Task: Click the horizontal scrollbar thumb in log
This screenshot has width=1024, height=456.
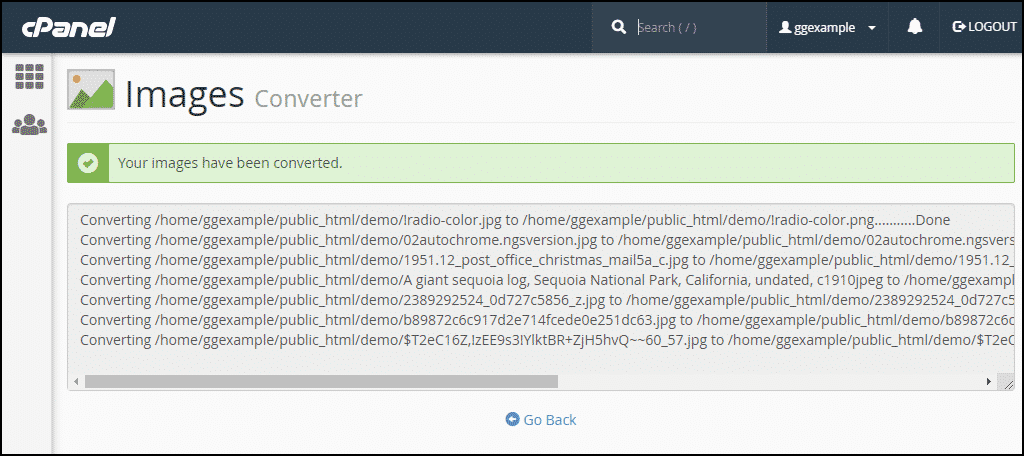Action: pyautogui.click(x=321, y=381)
